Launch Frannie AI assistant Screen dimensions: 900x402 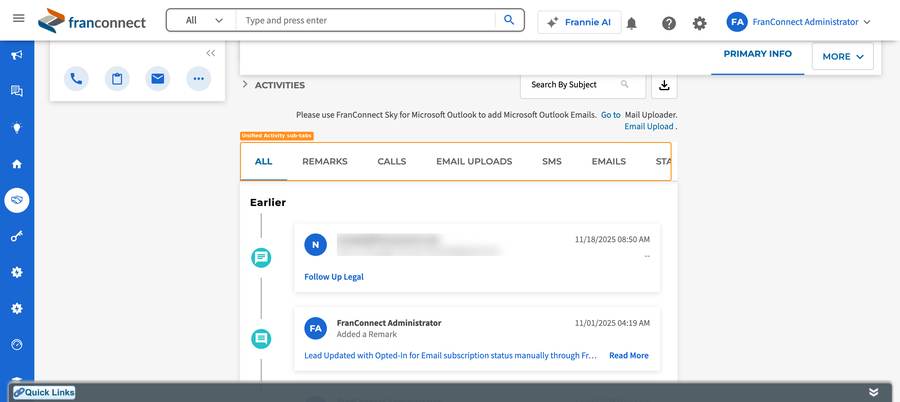tap(579, 22)
